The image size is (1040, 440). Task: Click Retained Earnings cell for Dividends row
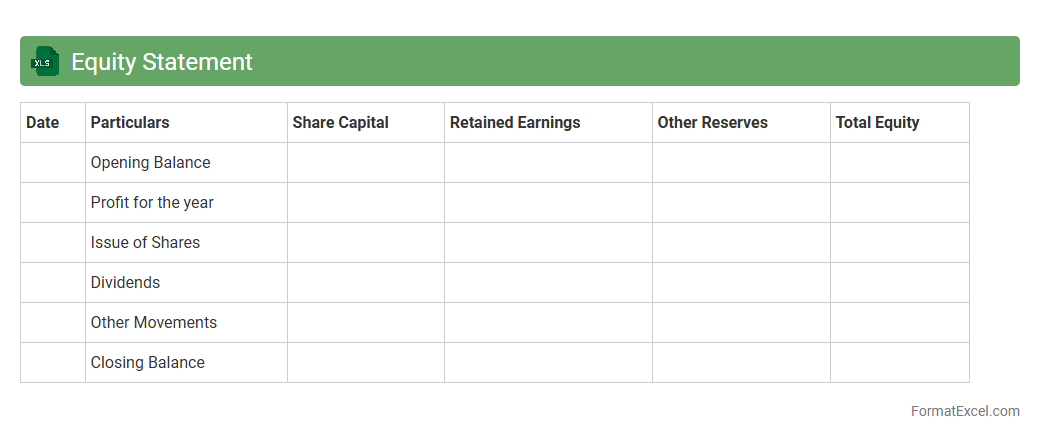(x=548, y=283)
